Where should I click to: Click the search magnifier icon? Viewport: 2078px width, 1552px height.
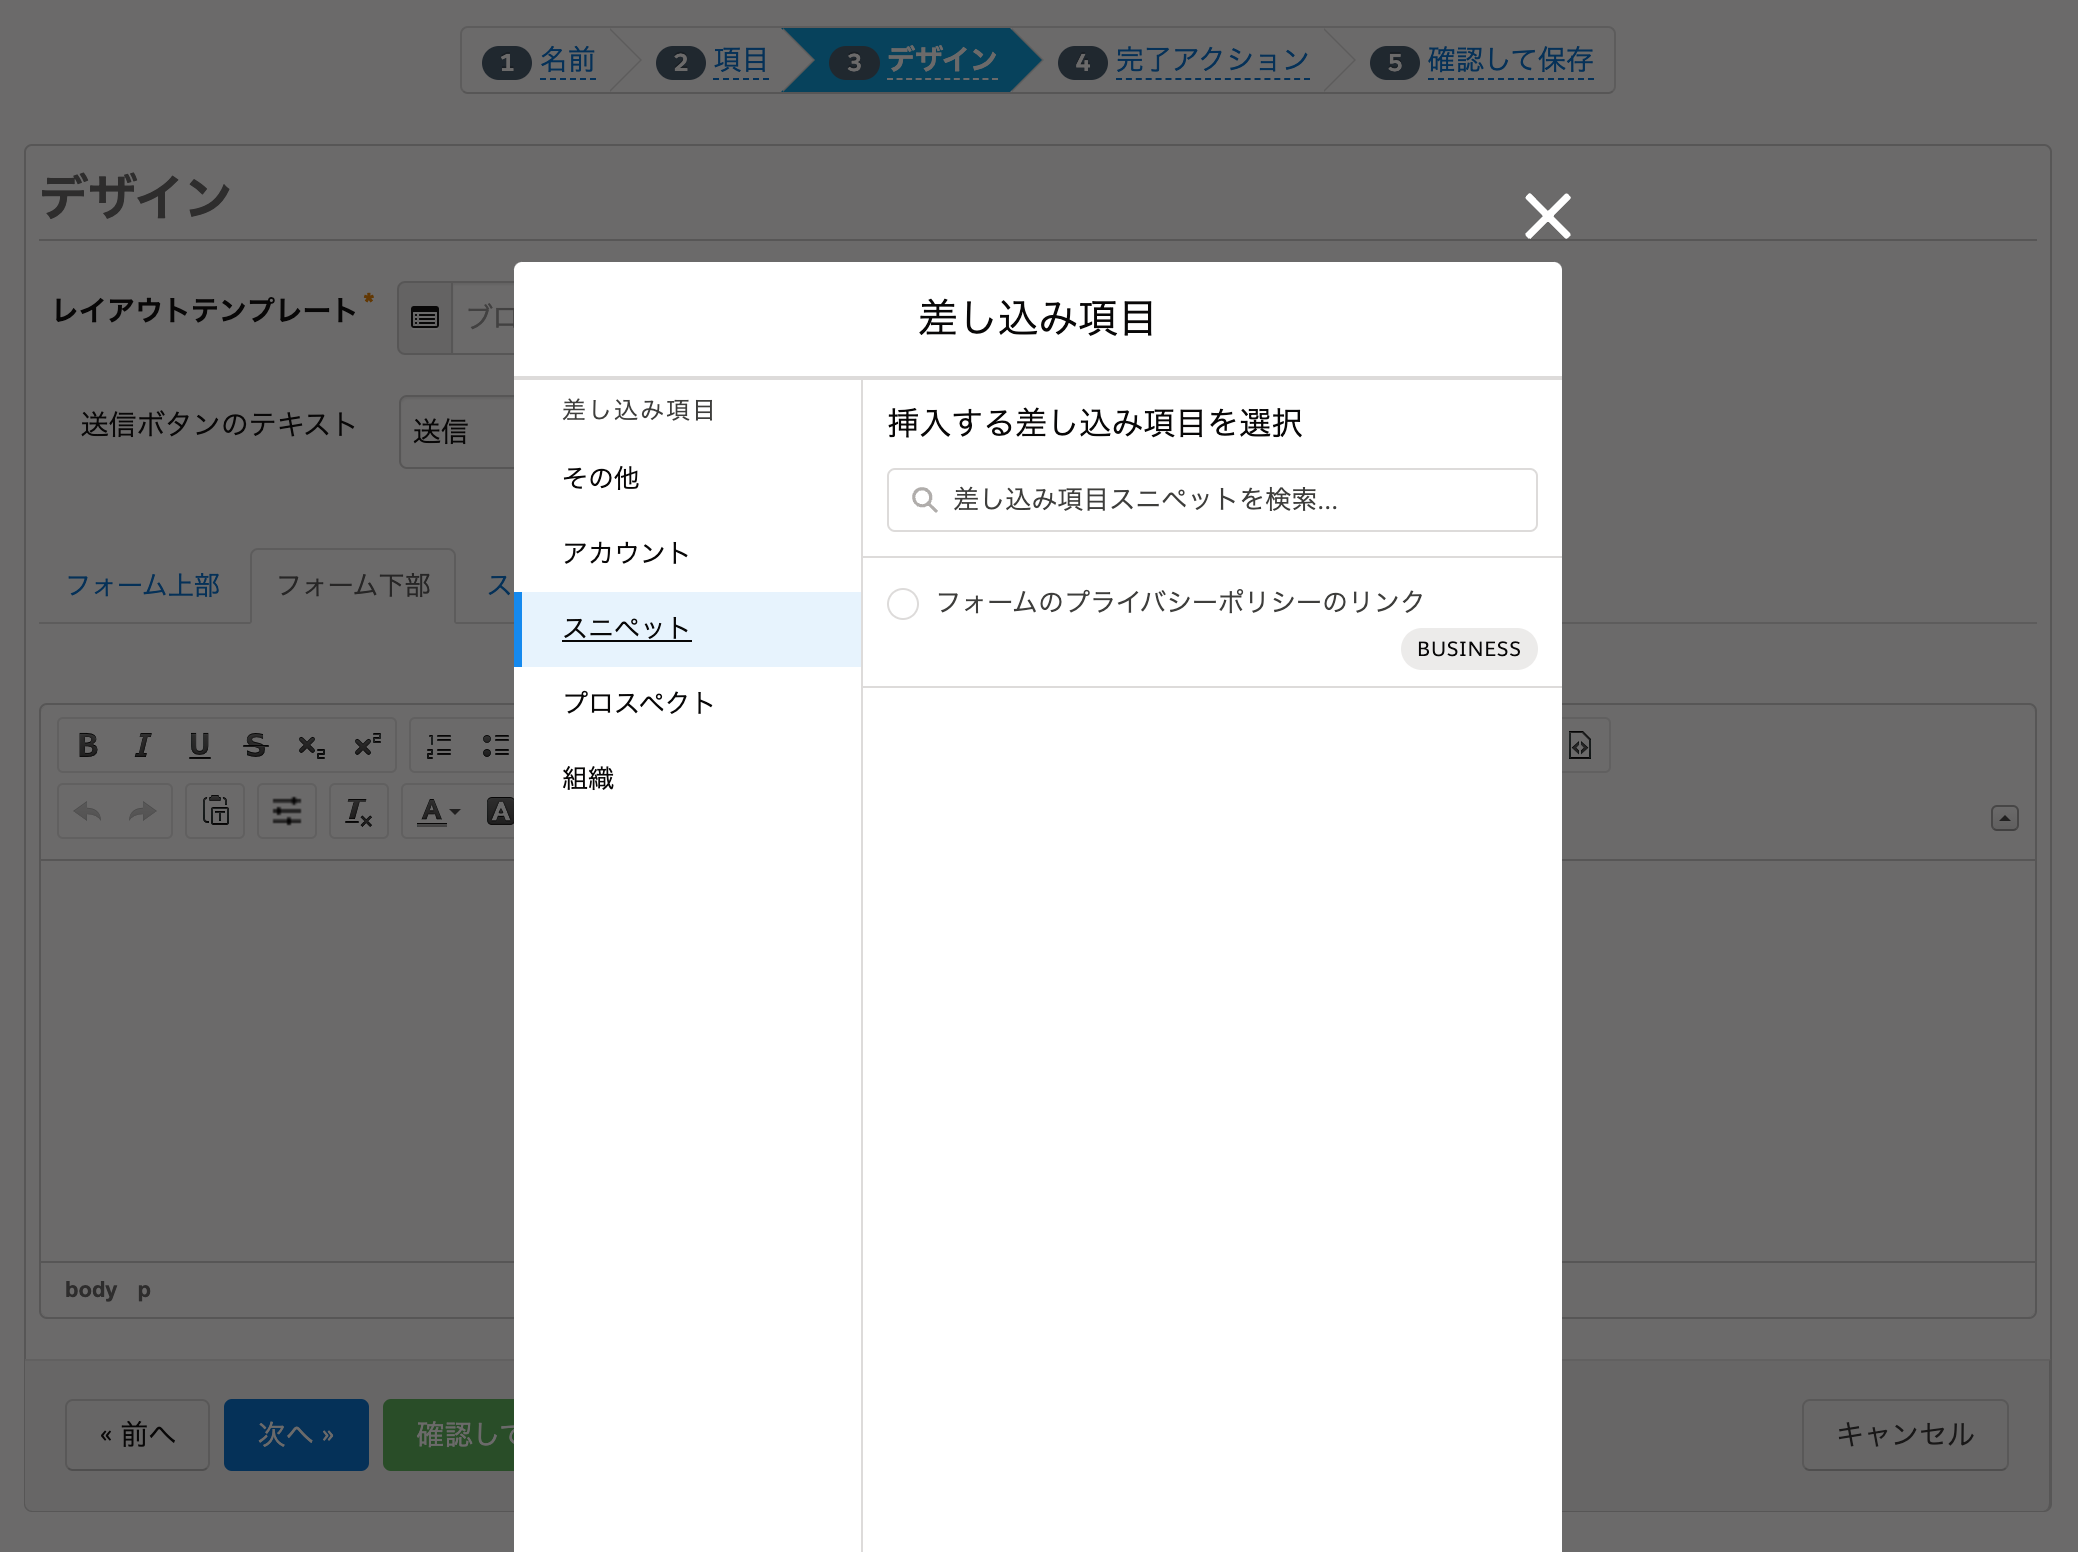(x=924, y=499)
